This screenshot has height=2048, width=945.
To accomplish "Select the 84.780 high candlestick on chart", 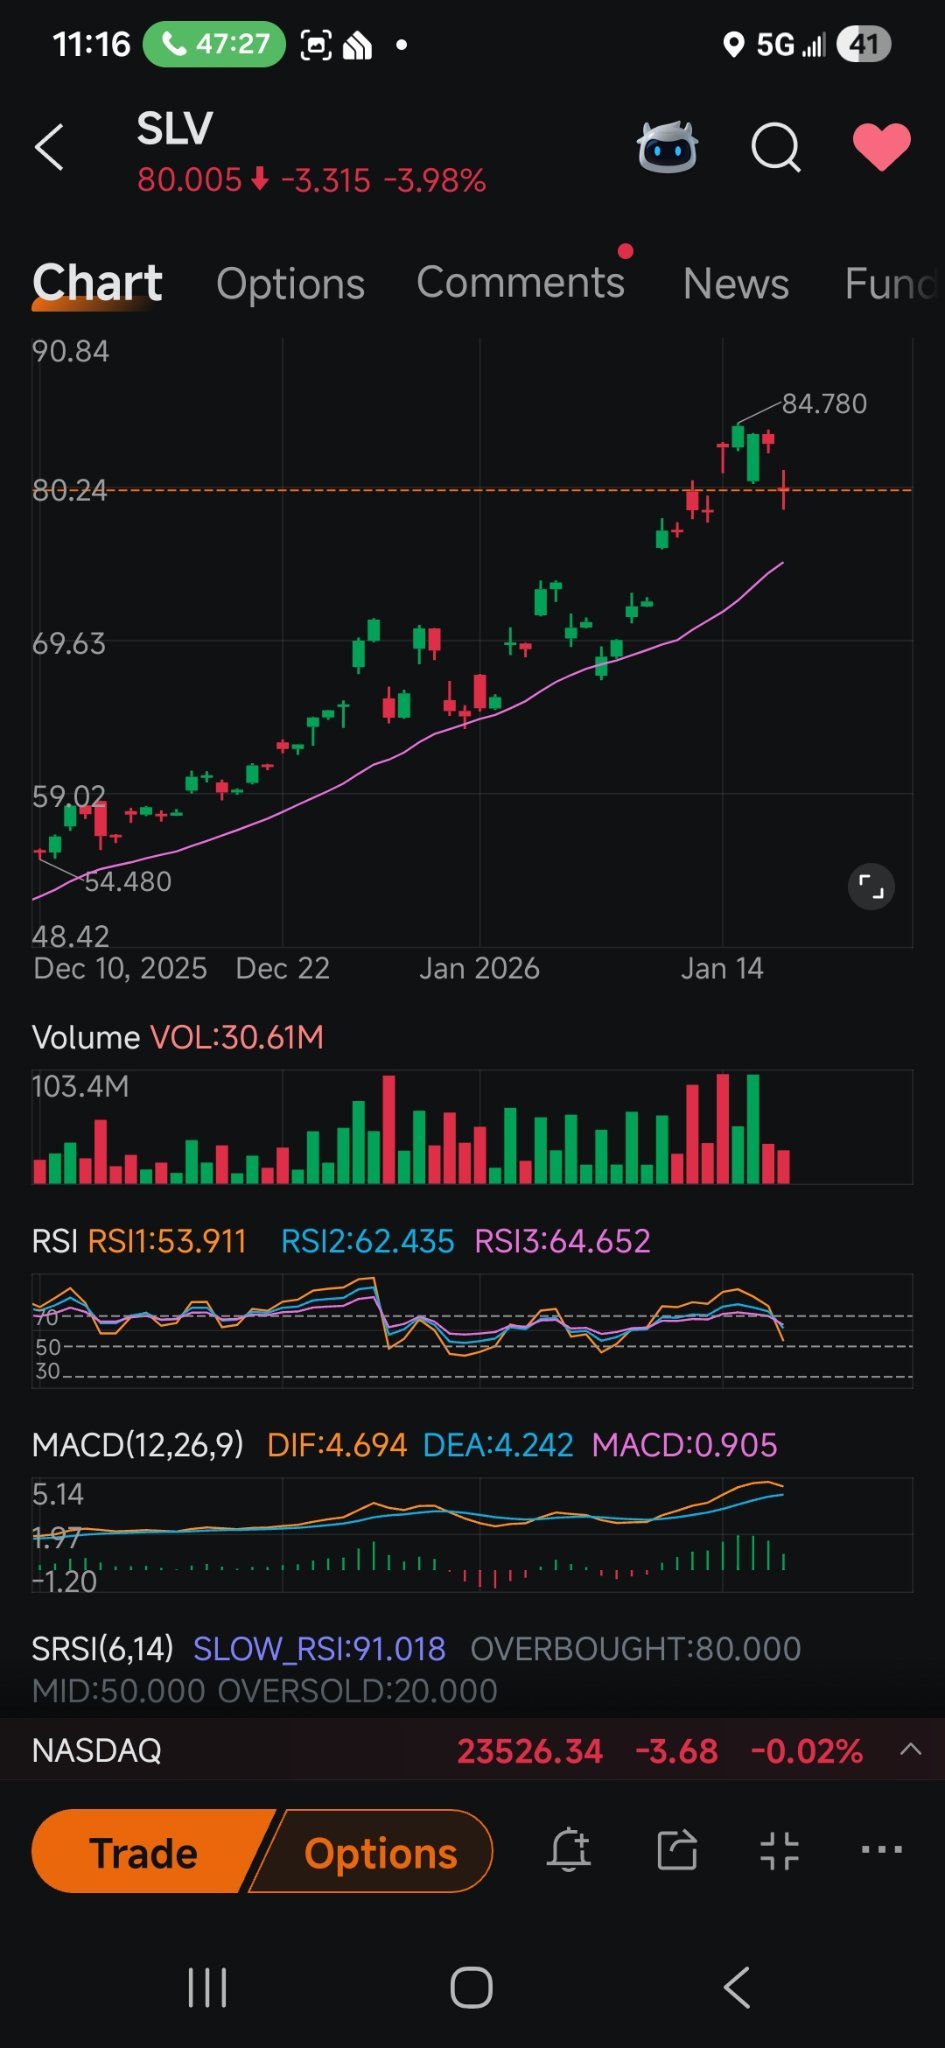I will coord(738,437).
